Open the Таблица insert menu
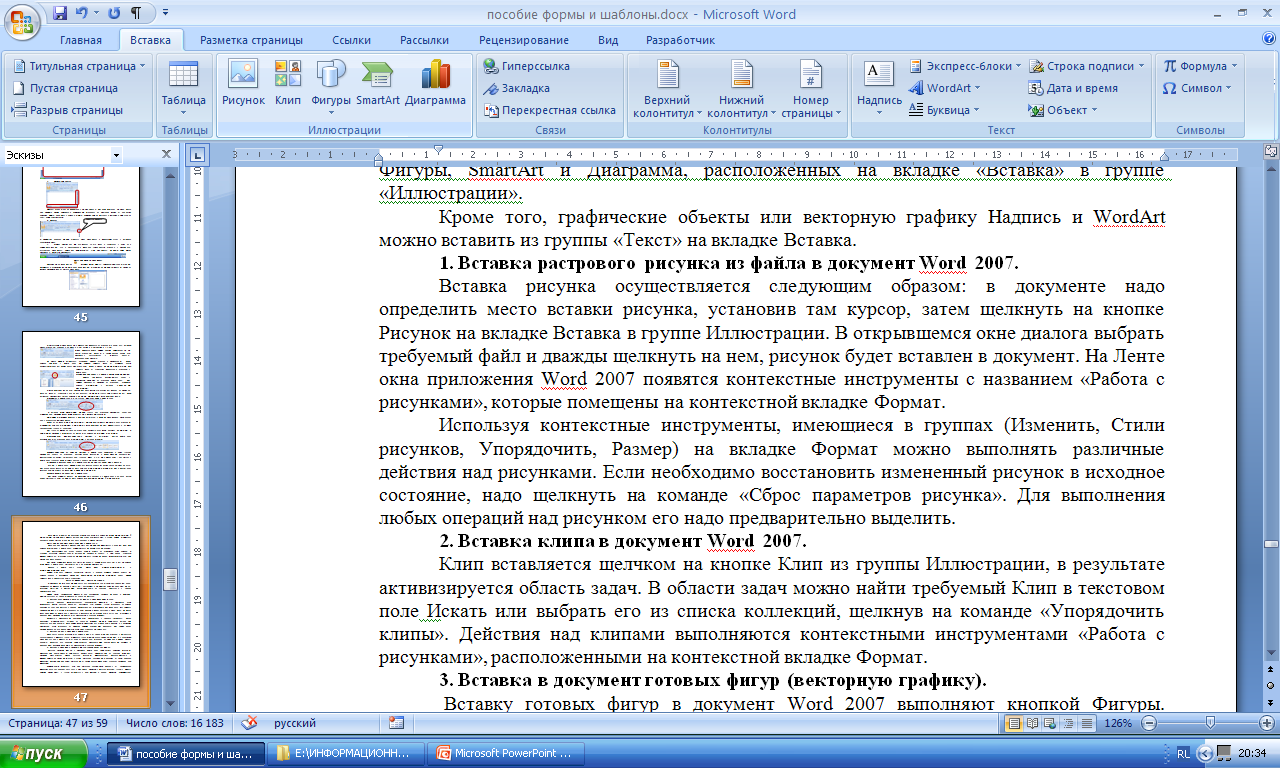The width and height of the screenshot is (1280, 768). (x=183, y=86)
